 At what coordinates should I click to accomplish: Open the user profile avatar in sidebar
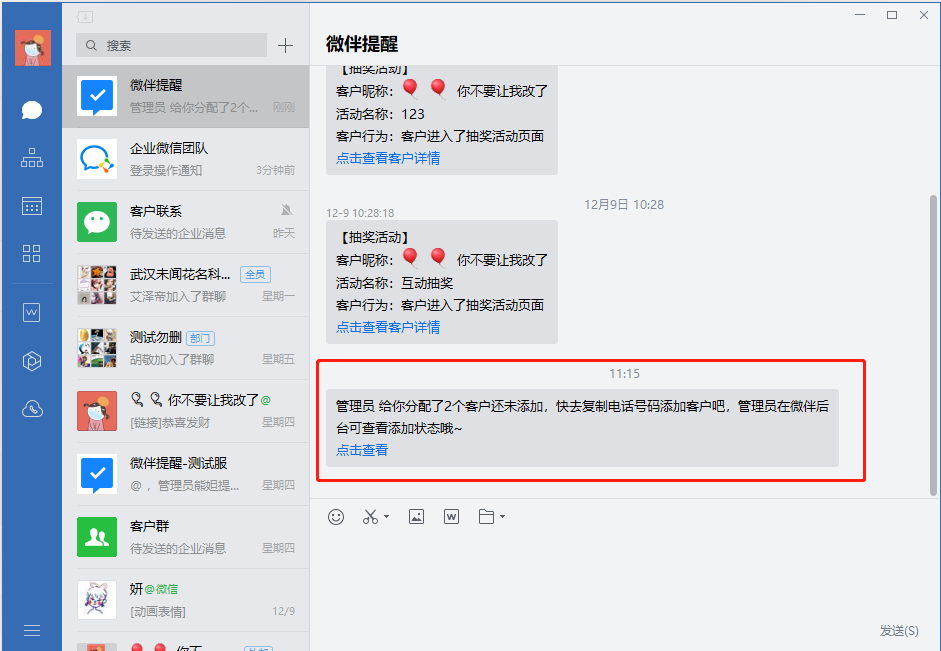point(33,47)
